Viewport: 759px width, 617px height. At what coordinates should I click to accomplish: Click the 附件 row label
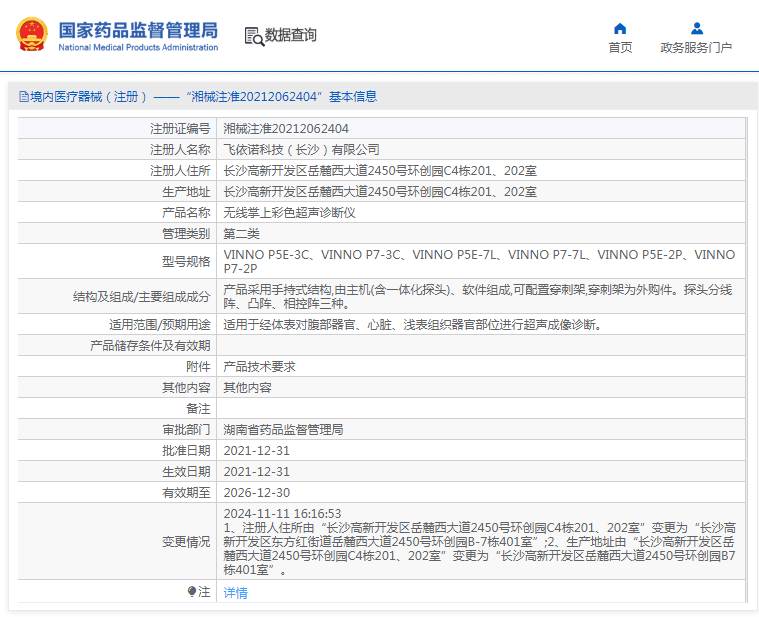click(198, 367)
